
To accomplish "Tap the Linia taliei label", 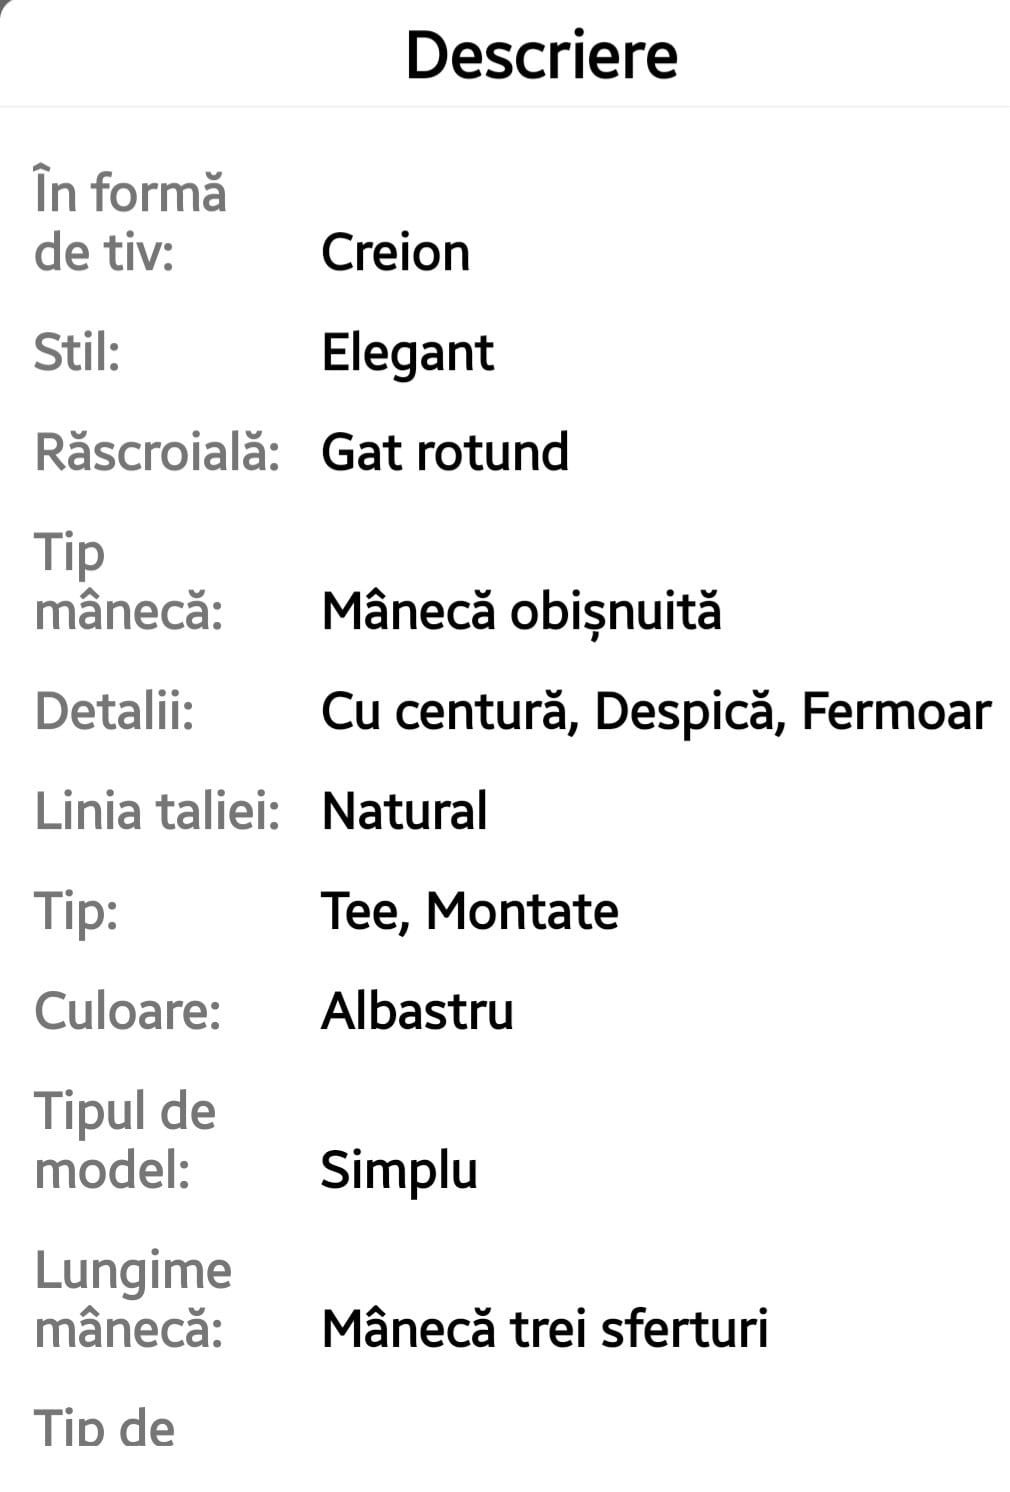I will coord(157,811).
